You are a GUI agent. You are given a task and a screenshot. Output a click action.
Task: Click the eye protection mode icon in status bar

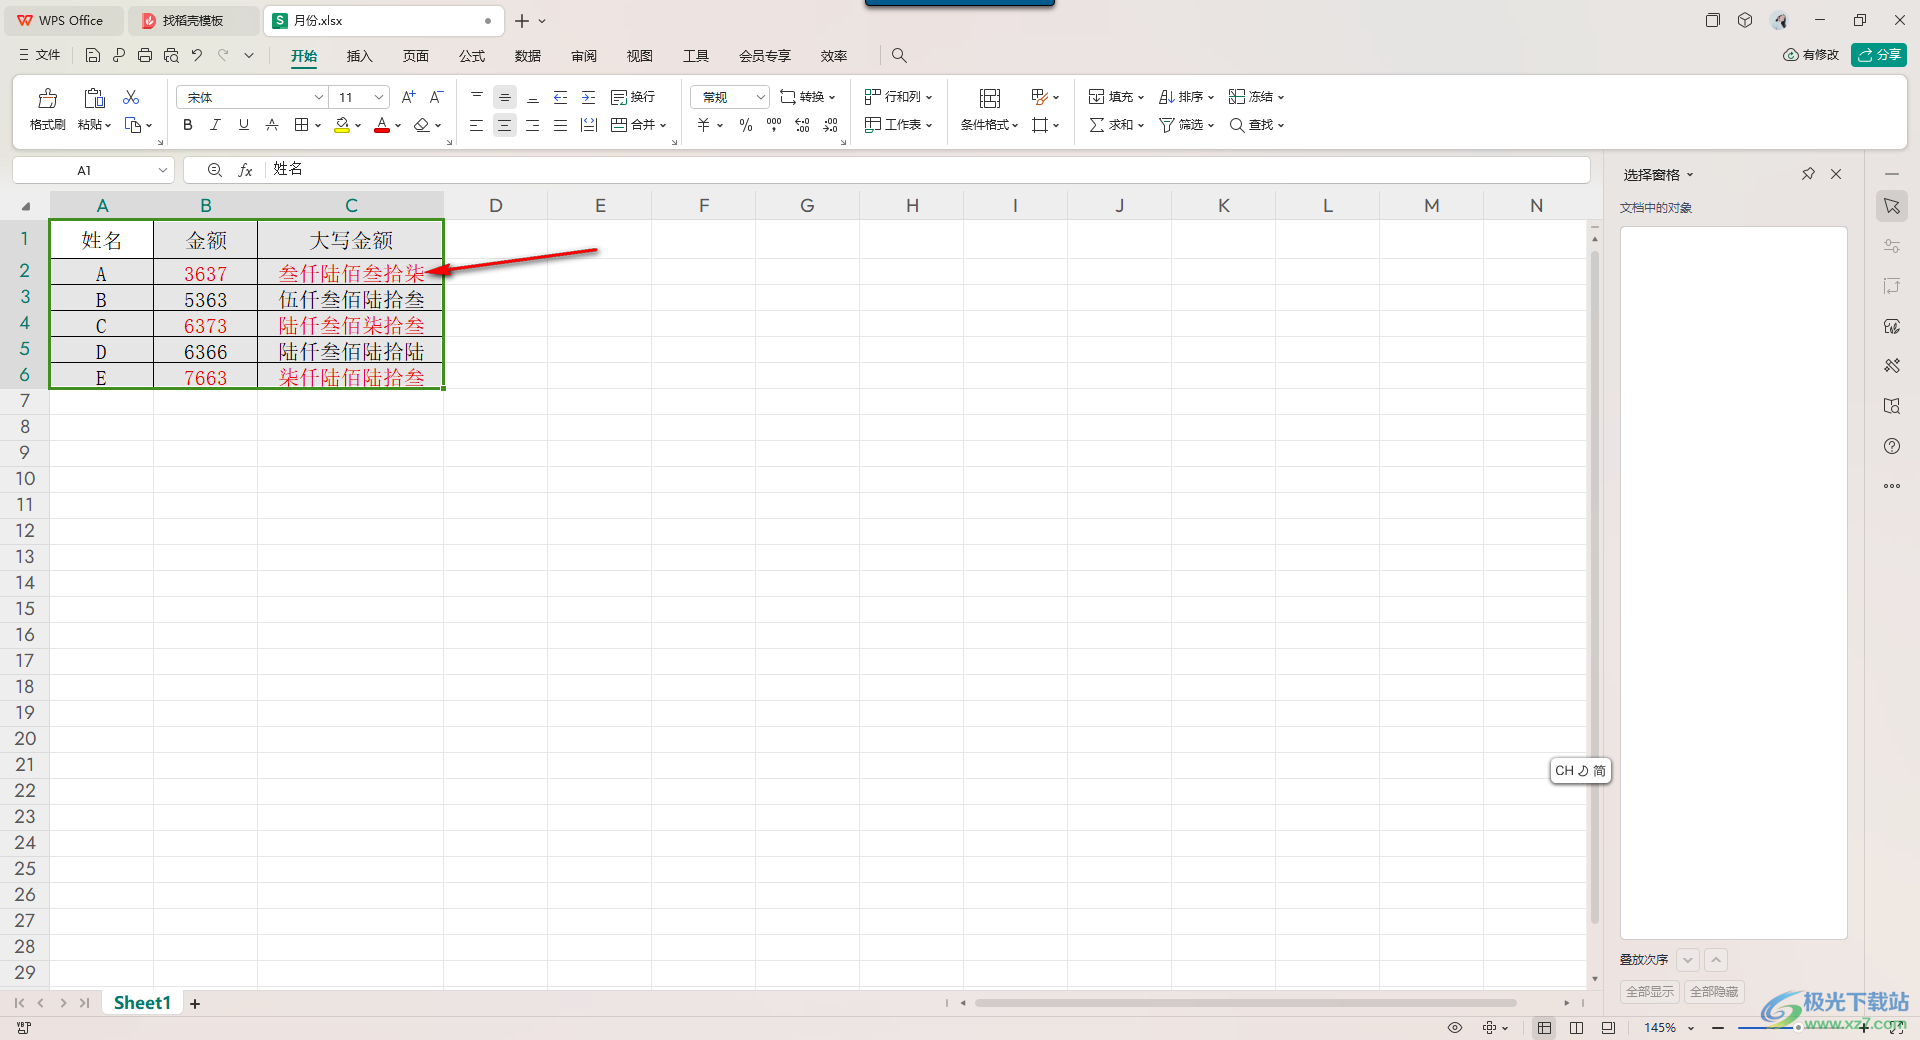pos(1455,1027)
